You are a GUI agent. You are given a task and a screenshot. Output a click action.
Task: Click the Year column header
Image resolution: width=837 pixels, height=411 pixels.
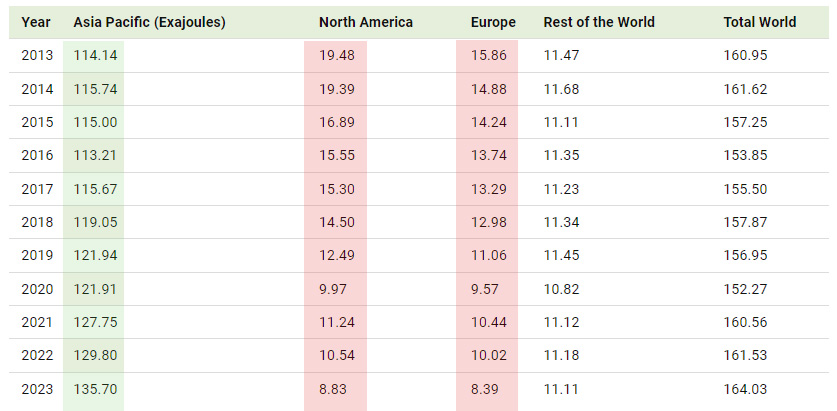[35, 22]
